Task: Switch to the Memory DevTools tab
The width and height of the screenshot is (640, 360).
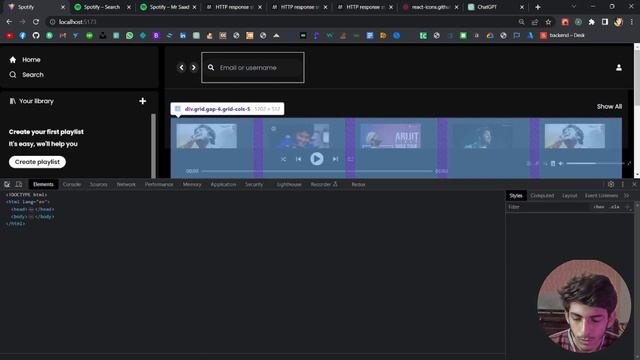Action: tap(192, 184)
